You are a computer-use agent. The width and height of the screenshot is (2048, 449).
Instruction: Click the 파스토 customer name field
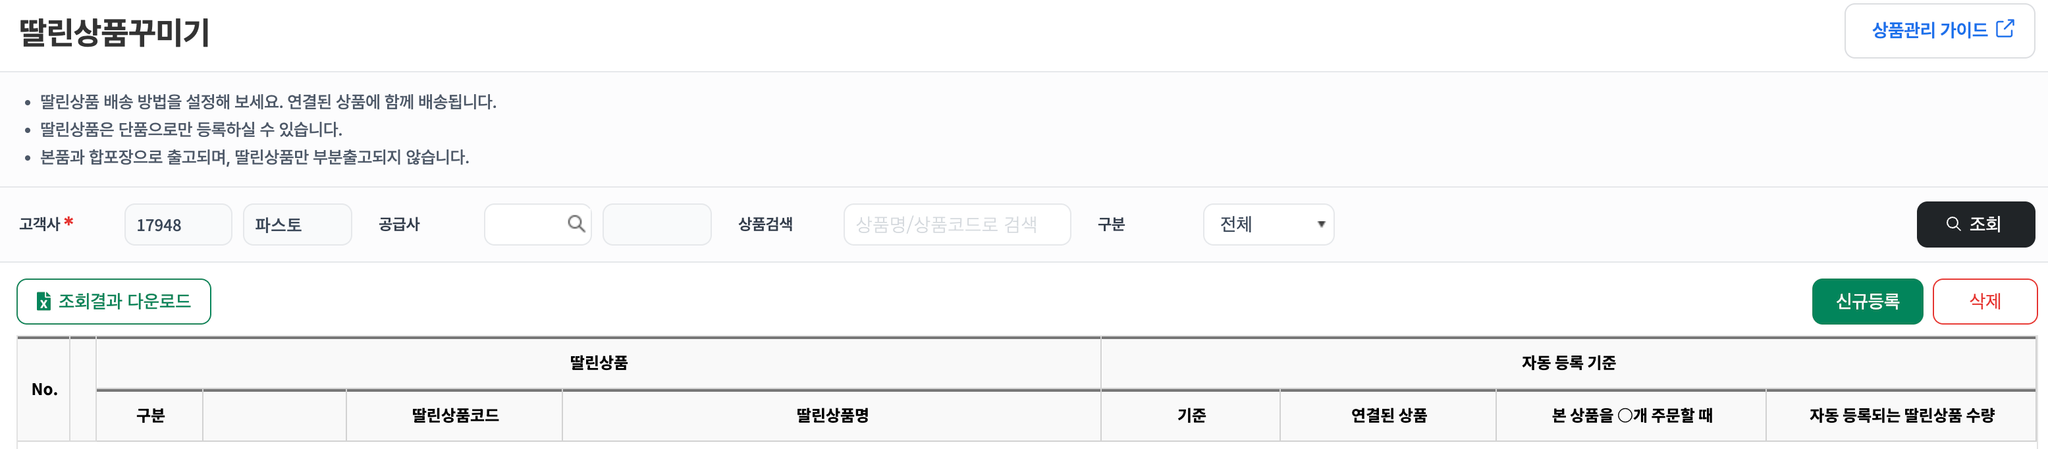(x=297, y=224)
